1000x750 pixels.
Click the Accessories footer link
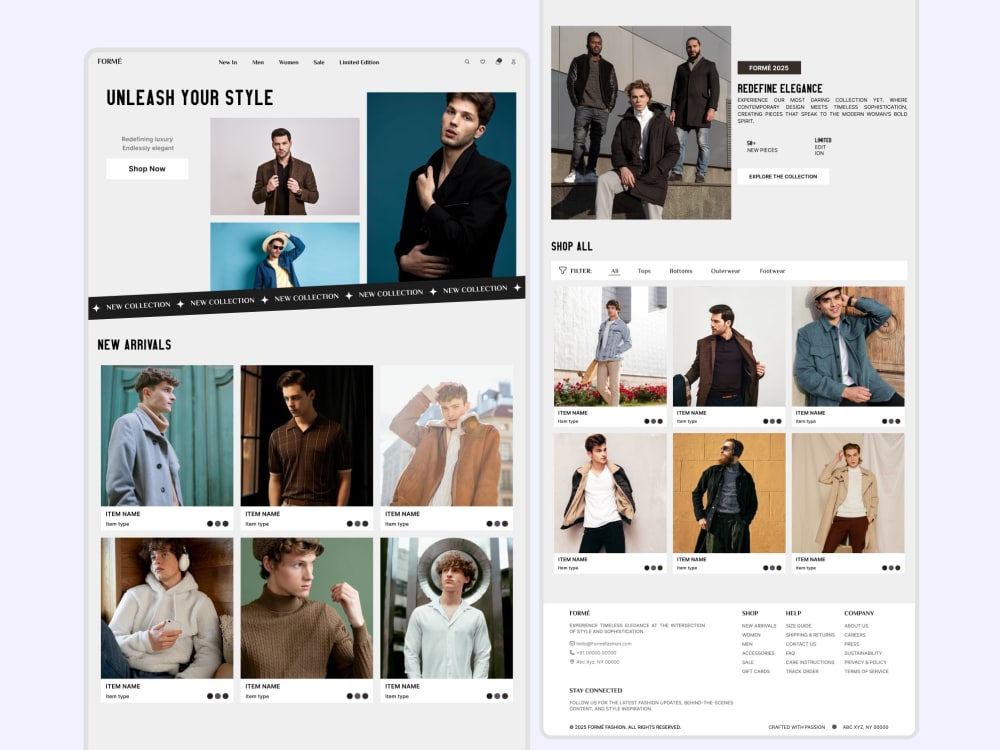(x=758, y=653)
